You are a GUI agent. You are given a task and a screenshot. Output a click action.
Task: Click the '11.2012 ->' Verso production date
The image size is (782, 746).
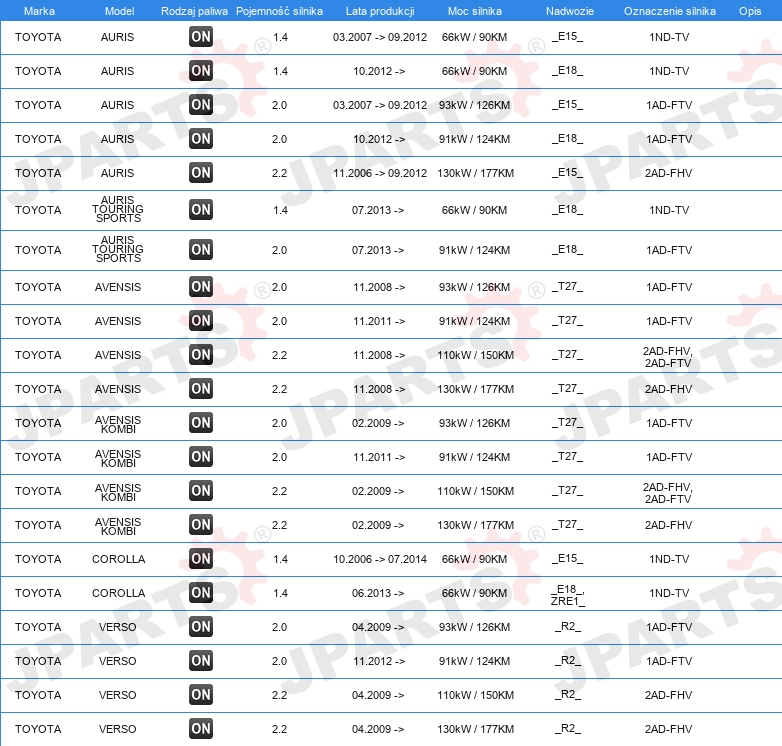click(379, 661)
